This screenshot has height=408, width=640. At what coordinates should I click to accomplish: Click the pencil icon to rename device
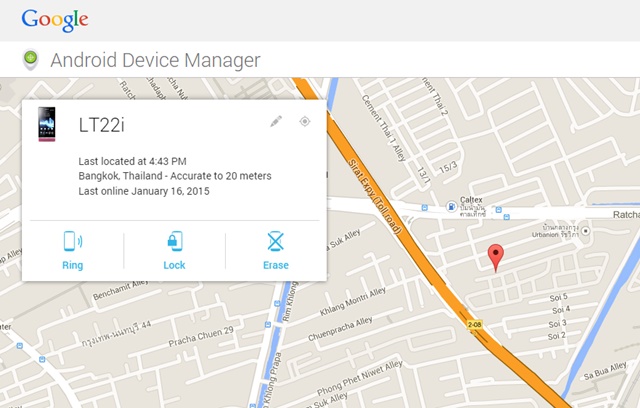click(x=277, y=122)
